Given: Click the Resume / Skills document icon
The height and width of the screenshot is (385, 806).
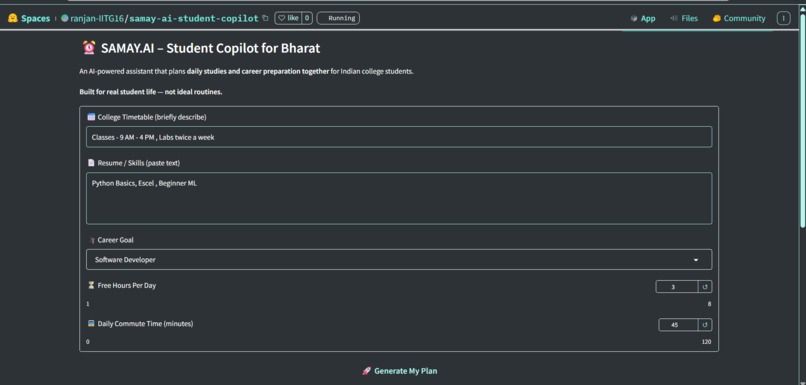Looking at the screenshot, I should (91, 163).
